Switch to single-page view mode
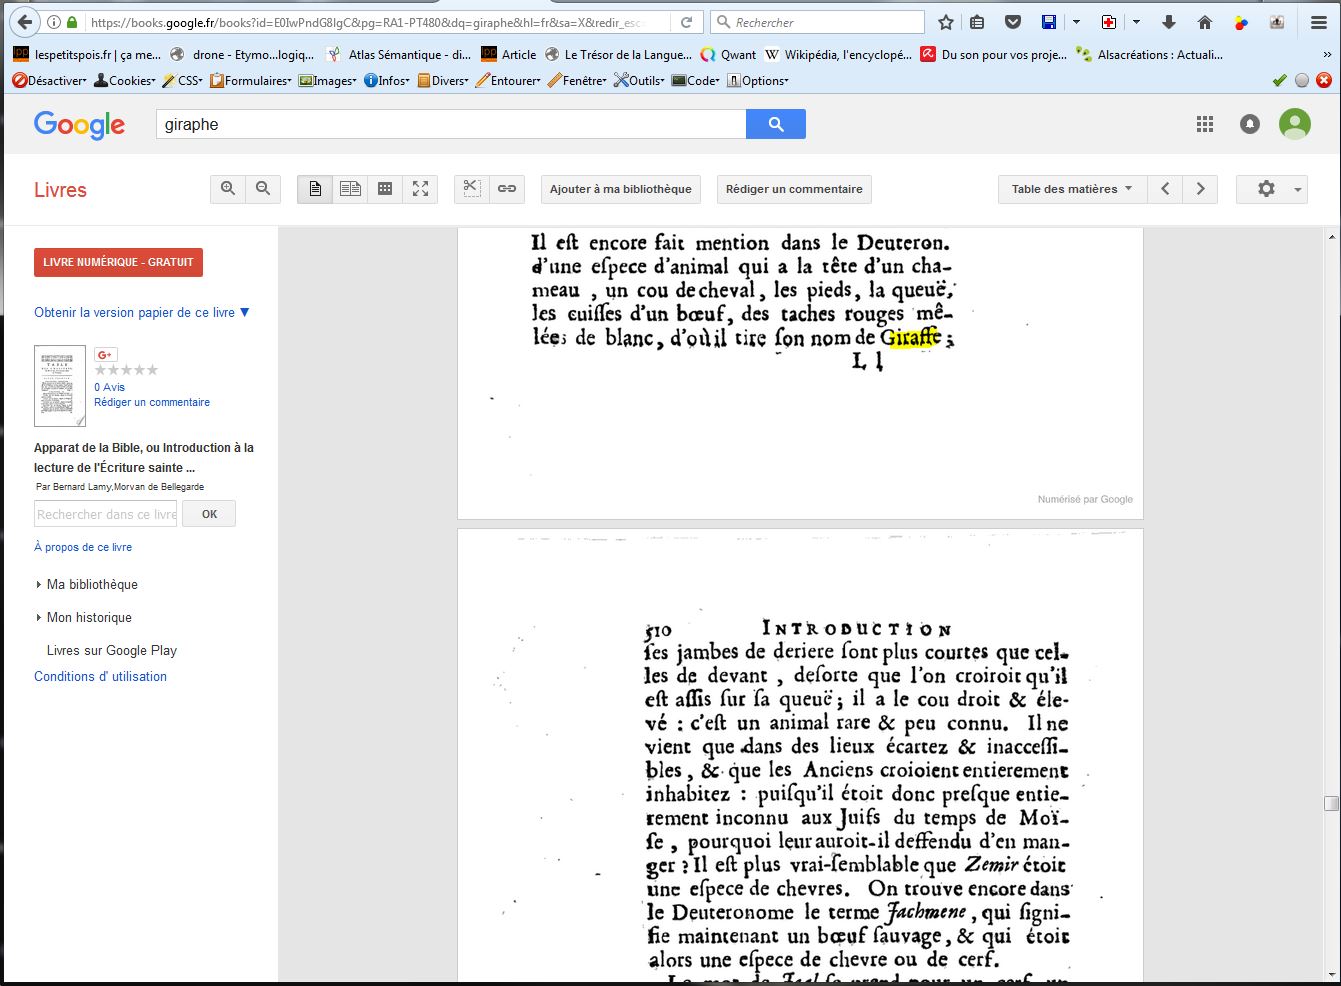1341x986 pixels. 315,189
